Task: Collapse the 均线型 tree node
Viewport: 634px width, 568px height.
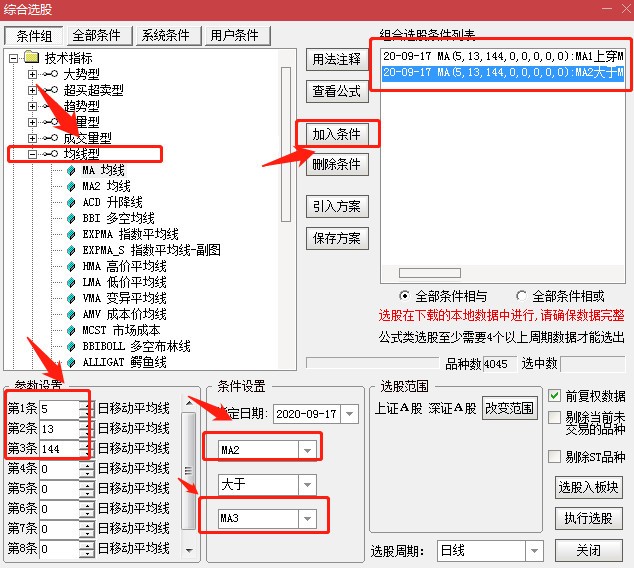Action: tap(32, 154)
